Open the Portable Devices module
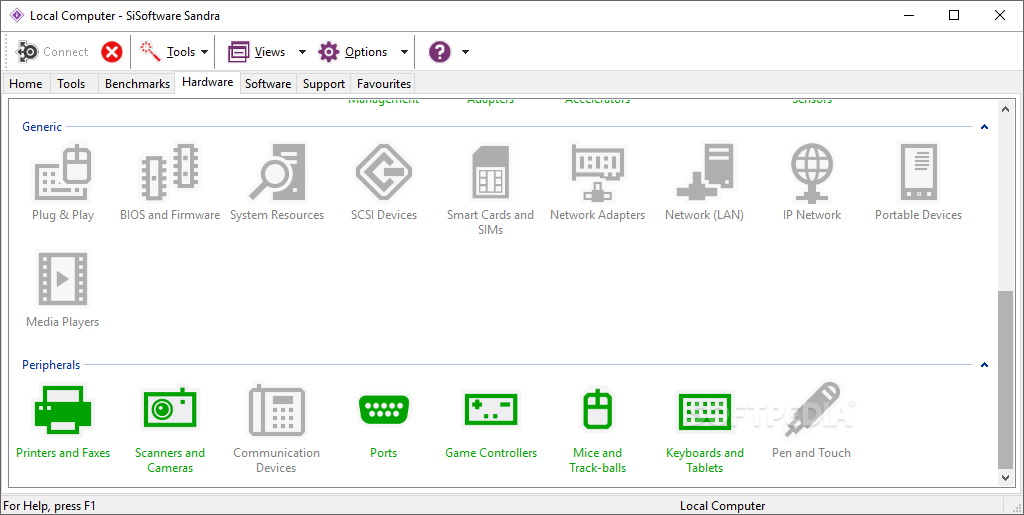The width and height of the screenshot is (1024, 515). [x=918, y=183]
